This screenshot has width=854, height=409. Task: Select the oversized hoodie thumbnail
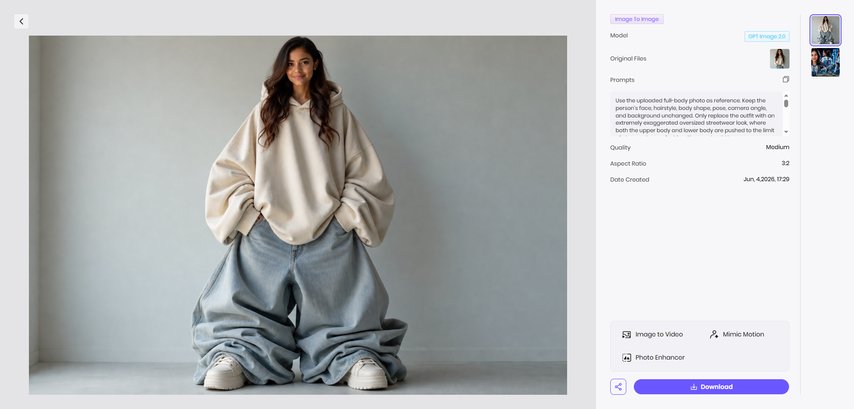825,30
